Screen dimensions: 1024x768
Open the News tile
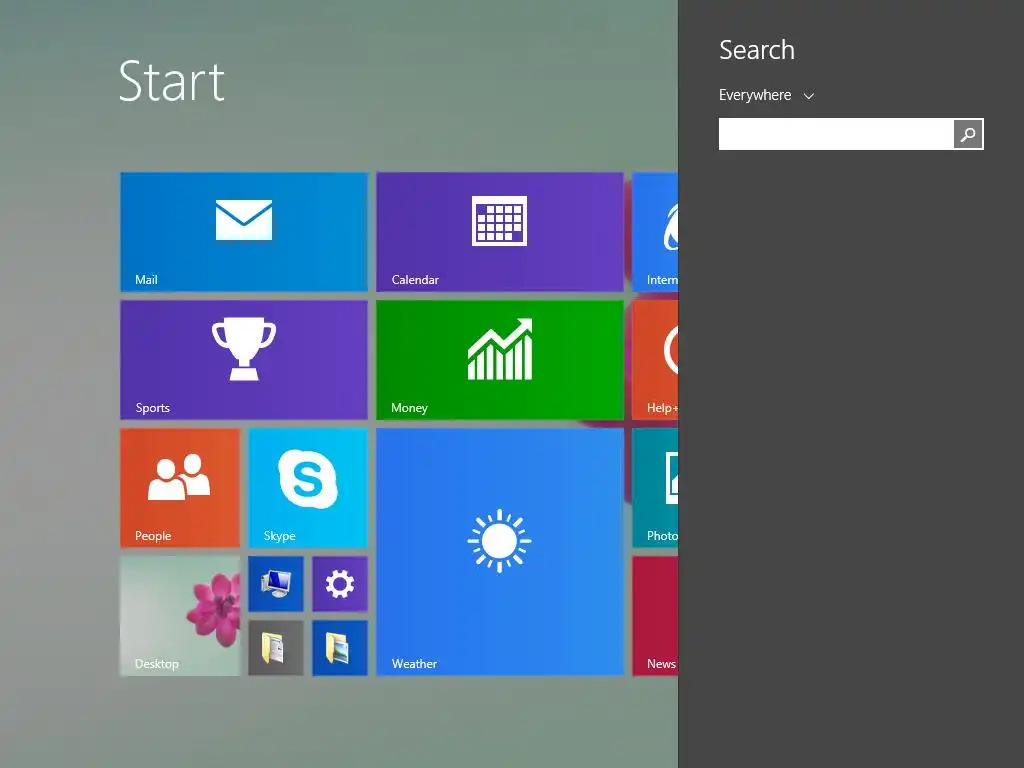click(x=655, y=616)
